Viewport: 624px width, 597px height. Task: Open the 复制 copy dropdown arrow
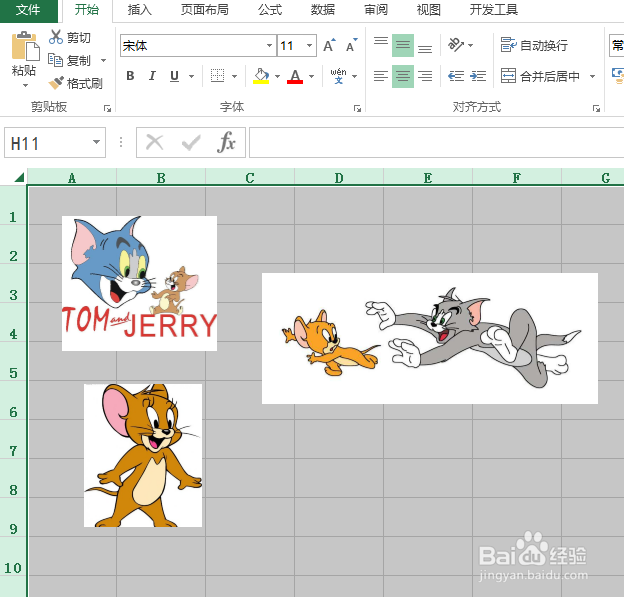103,60
